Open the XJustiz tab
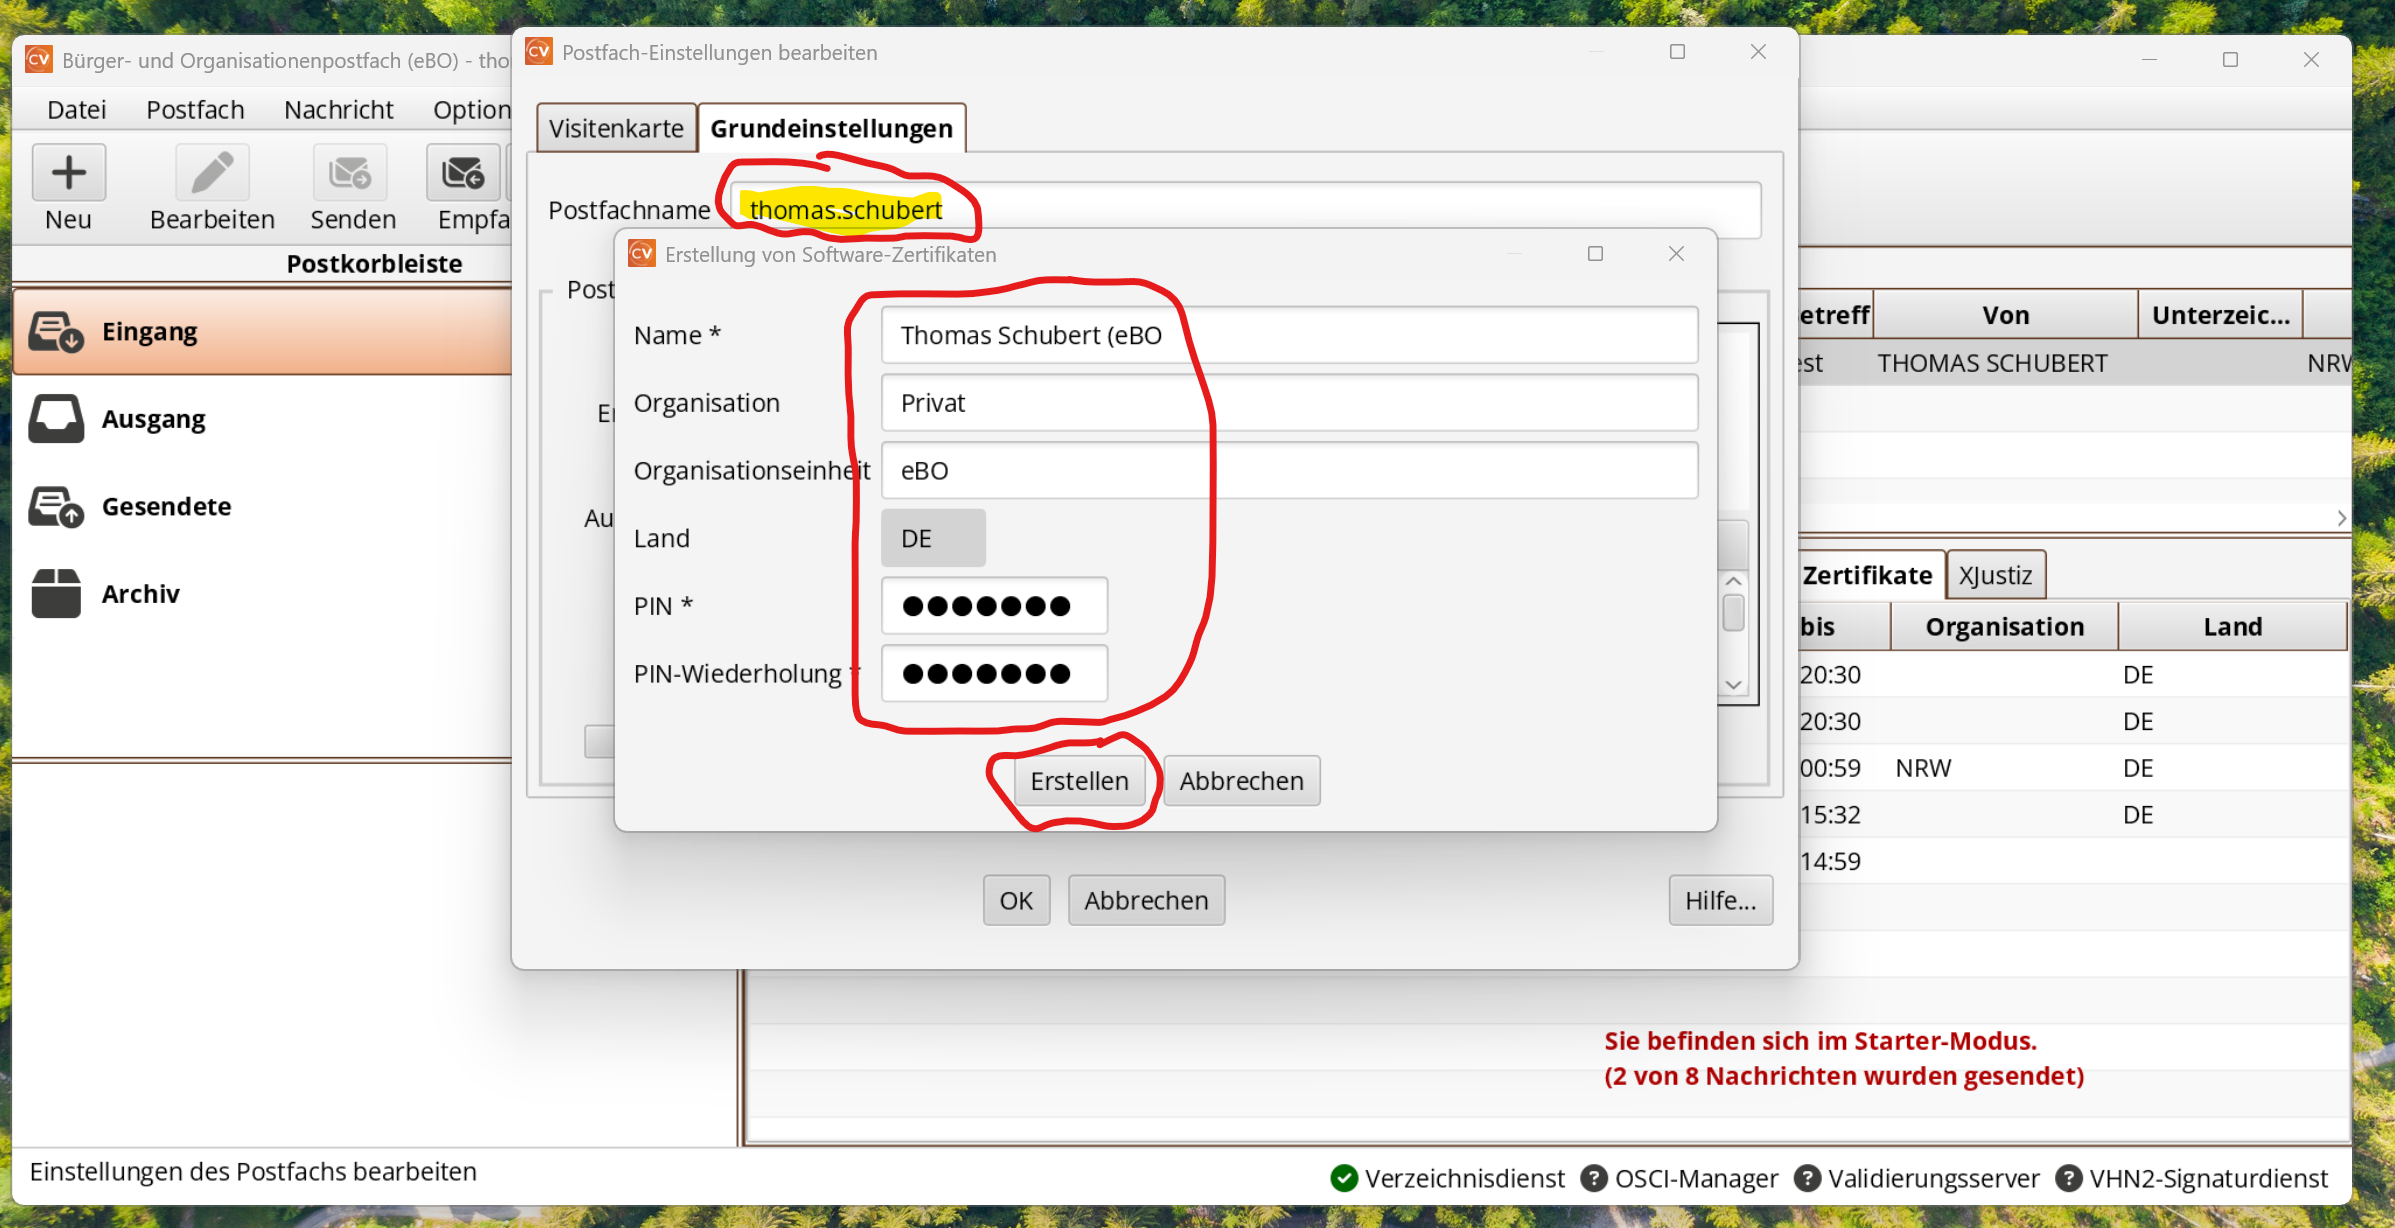Image resolution: width=2395 pixels, height=1228 pixels. 1995,576
